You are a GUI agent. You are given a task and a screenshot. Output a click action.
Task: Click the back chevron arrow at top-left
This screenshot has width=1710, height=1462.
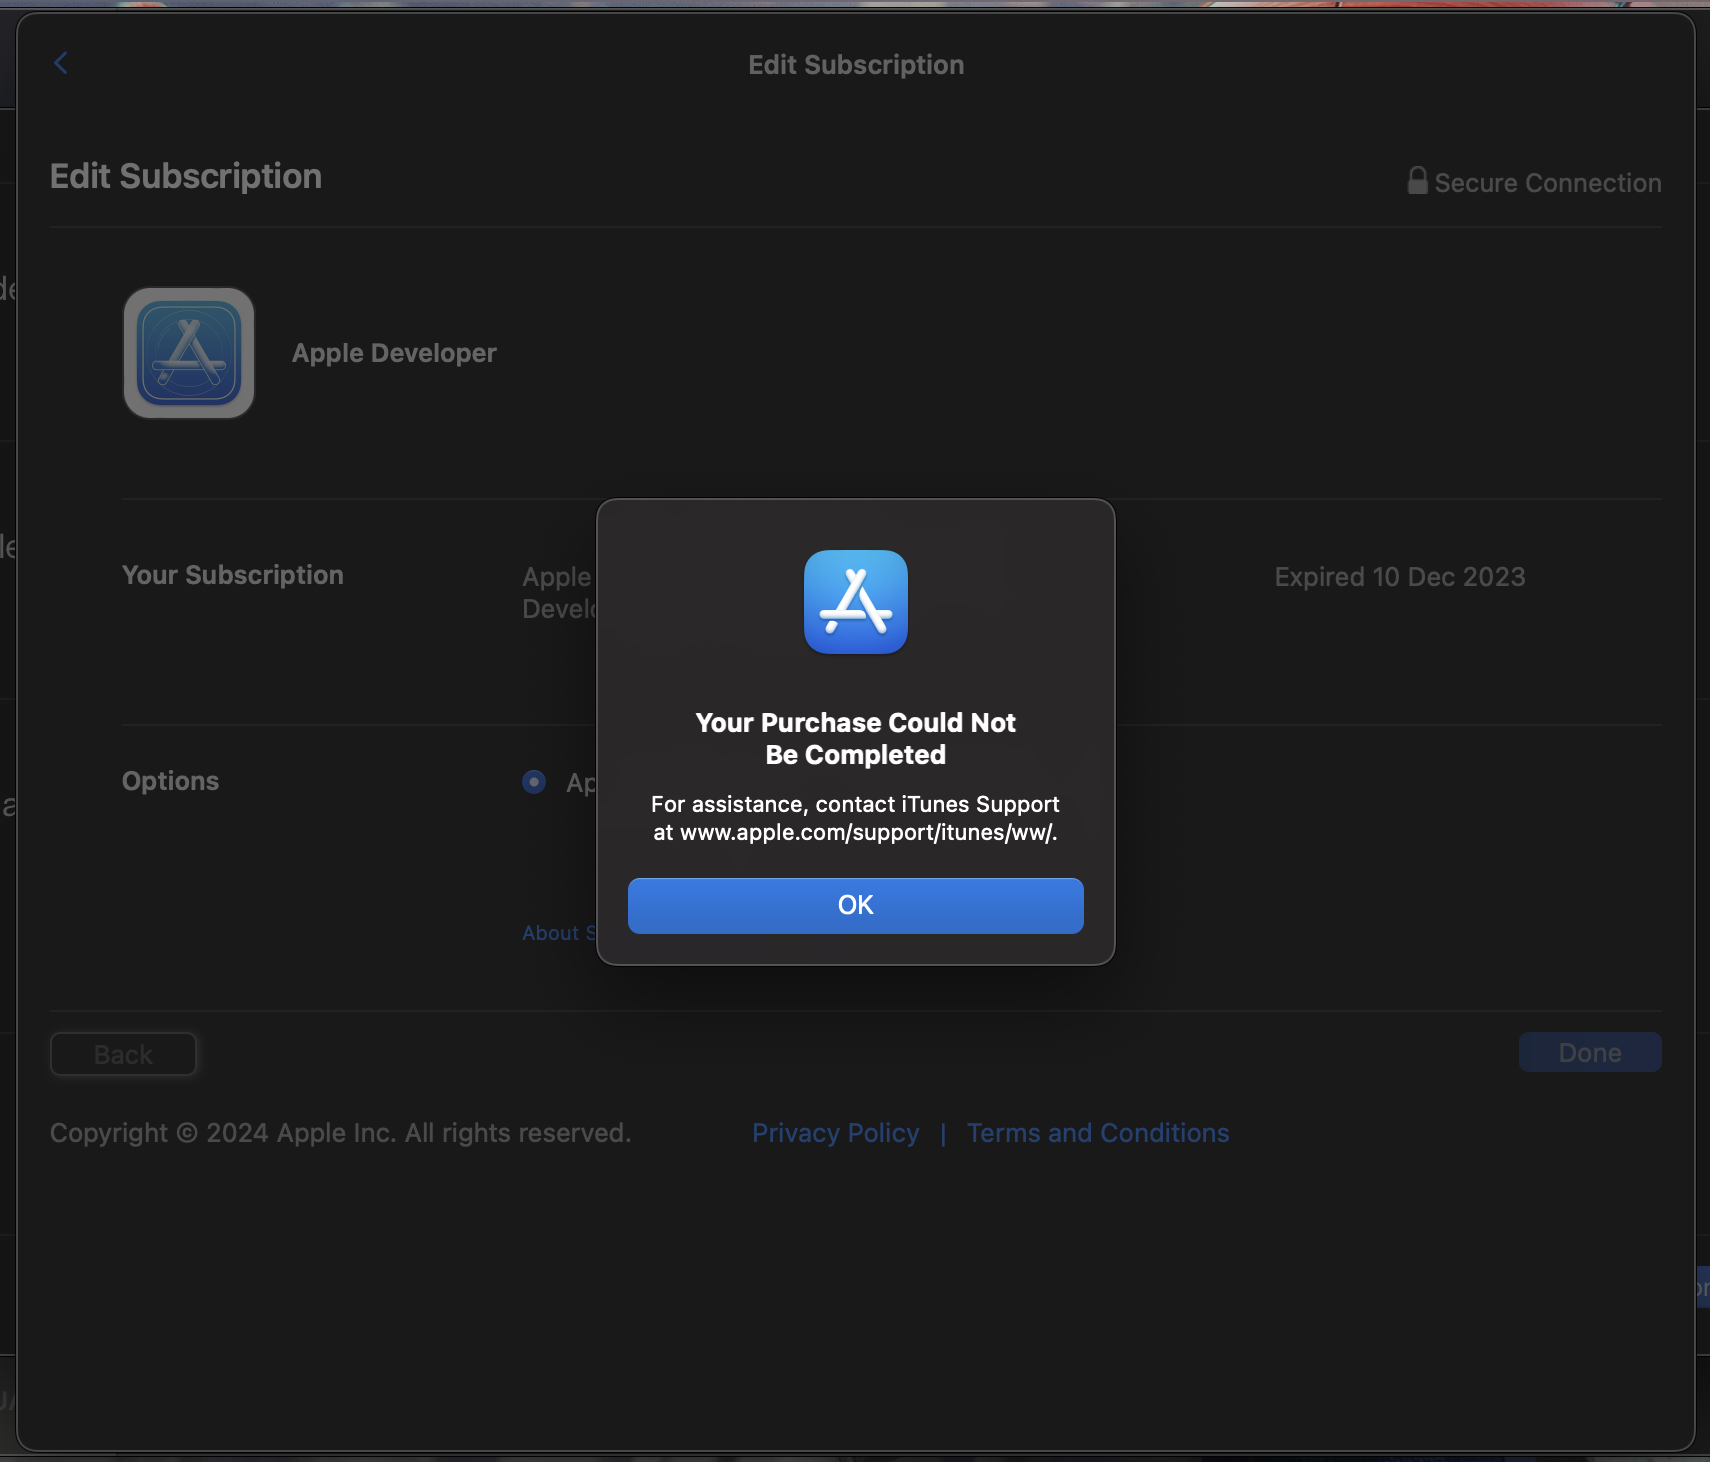[61, 63]
